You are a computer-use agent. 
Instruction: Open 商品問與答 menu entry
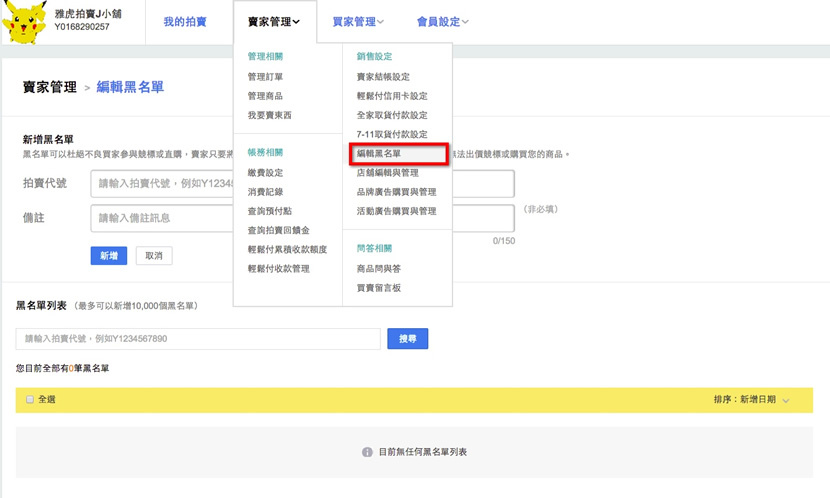(x=379, y=269)
